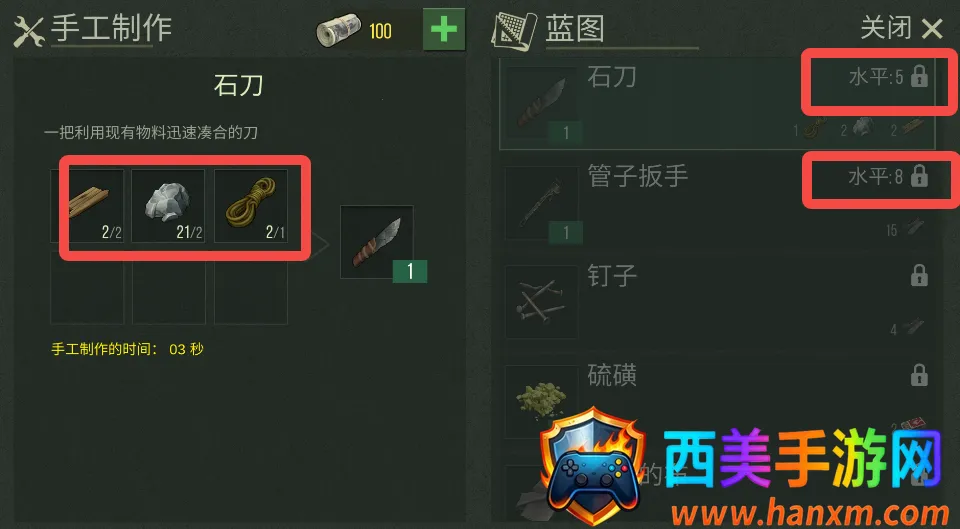
Task: Click the rope ingredient slot
Action: pos(251,206)
